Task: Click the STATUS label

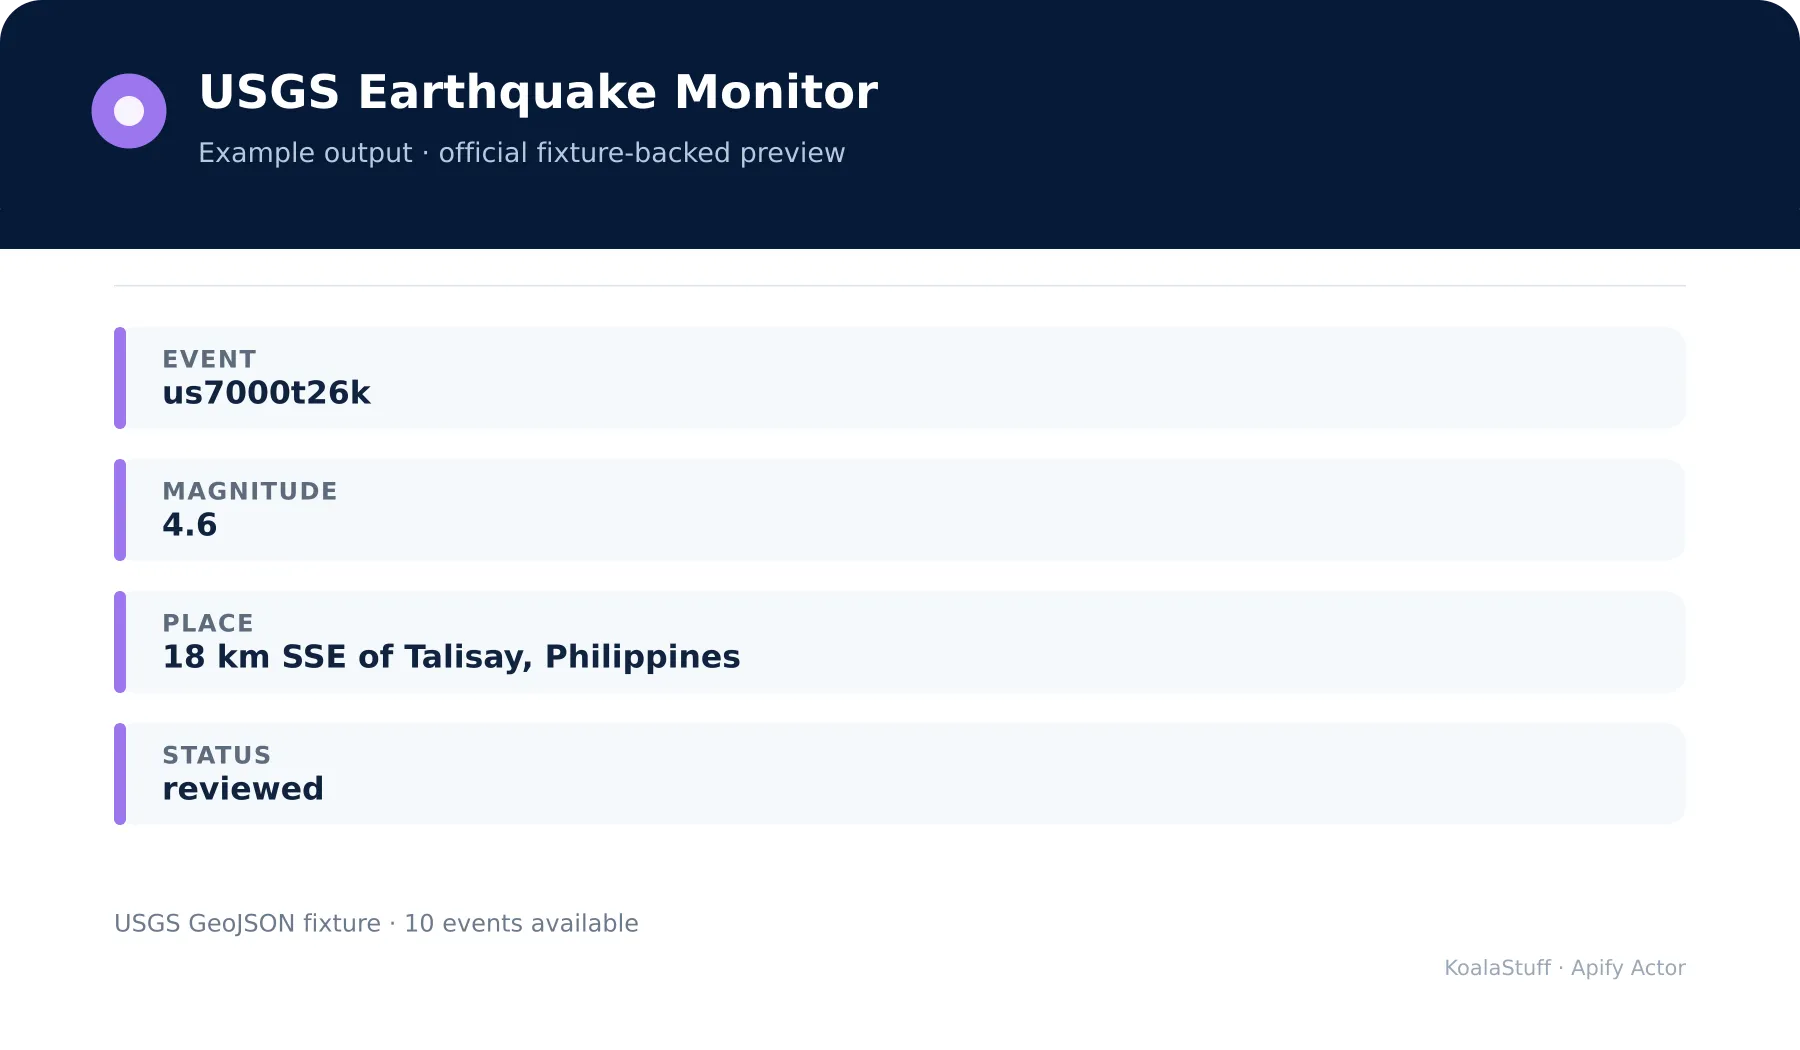Action: (217, 755)
